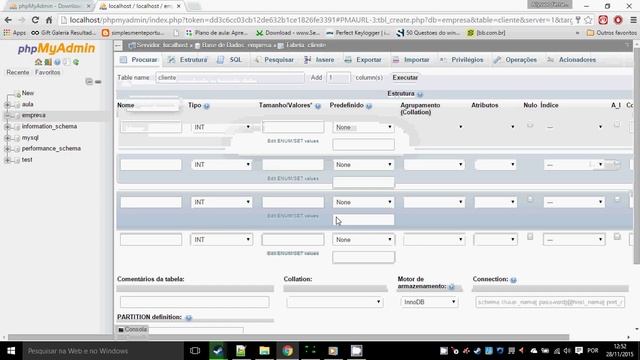Click the Table name input field
Screen dimensions: 640x360
[x=230, y=78]
